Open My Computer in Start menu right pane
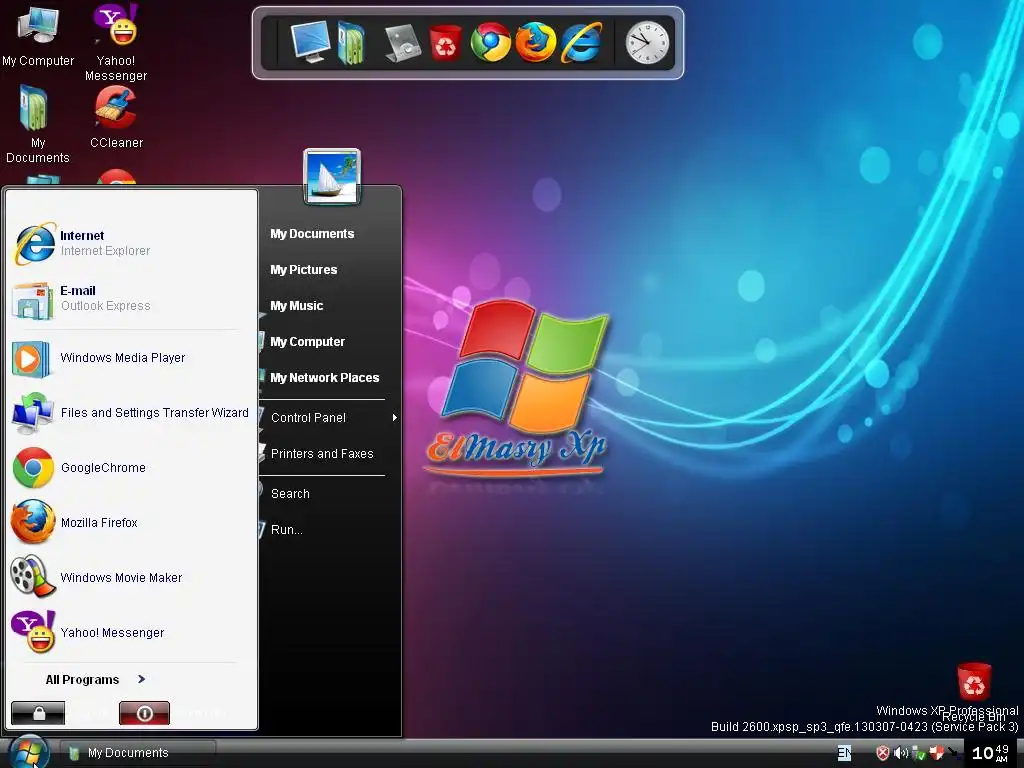The image size is (1024, 768). tap(308, 342)
